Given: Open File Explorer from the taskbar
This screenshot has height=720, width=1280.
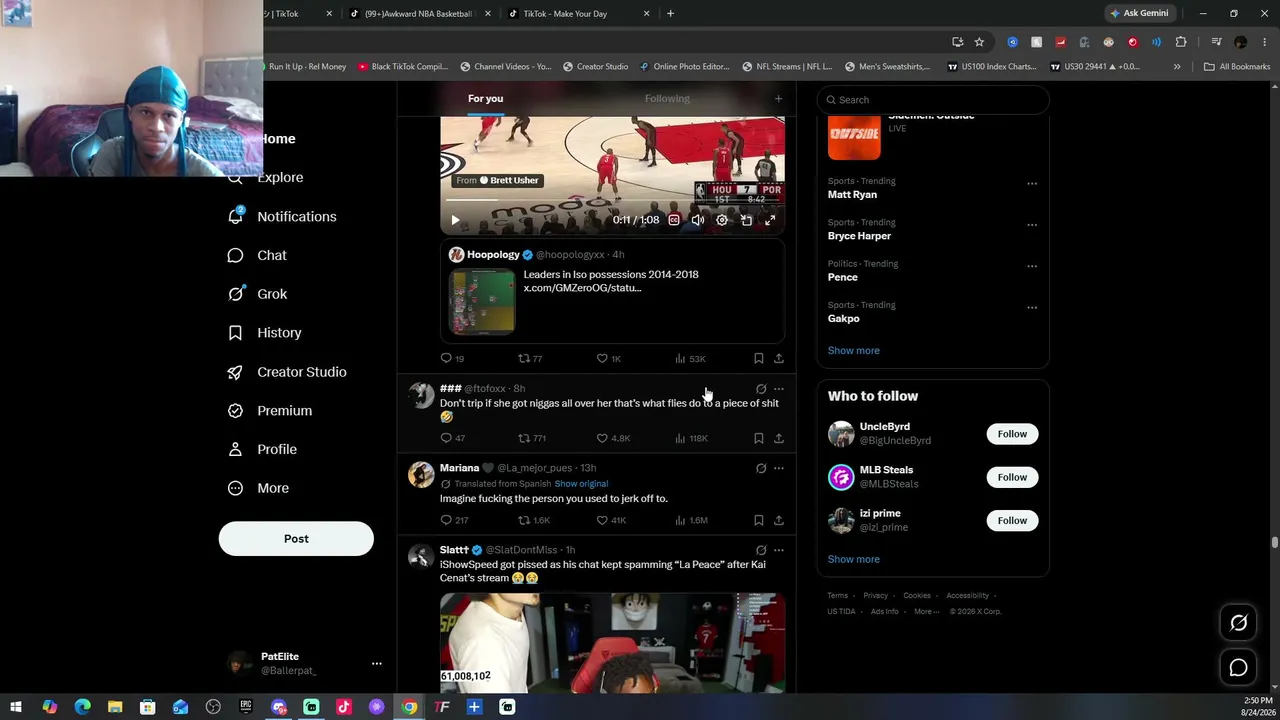Looking at the screenshot, I should (x=115, y=707).
